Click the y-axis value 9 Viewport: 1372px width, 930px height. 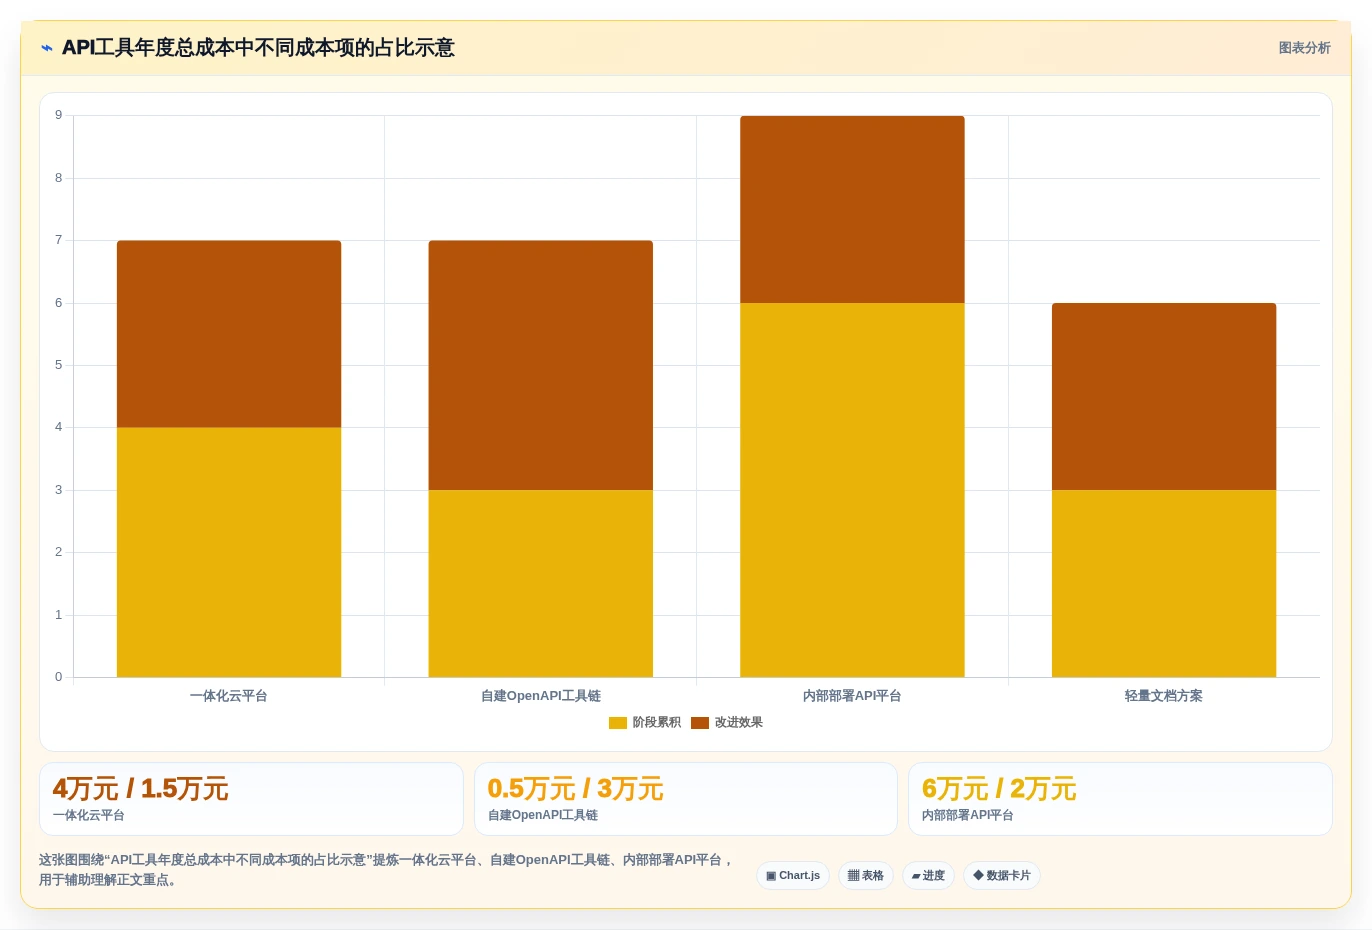[59, 115]
